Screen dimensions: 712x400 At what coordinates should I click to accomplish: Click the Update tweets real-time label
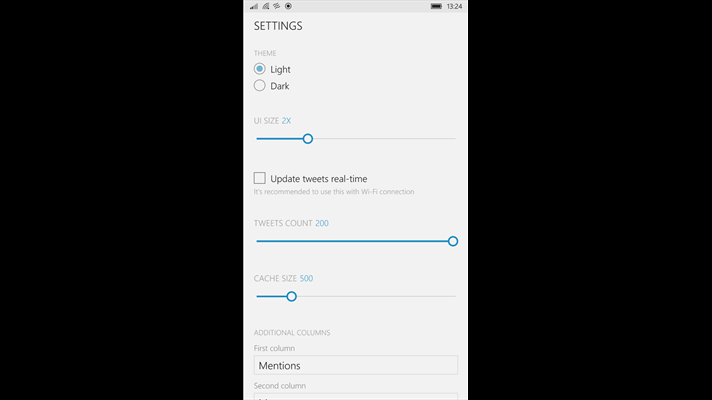319,179
